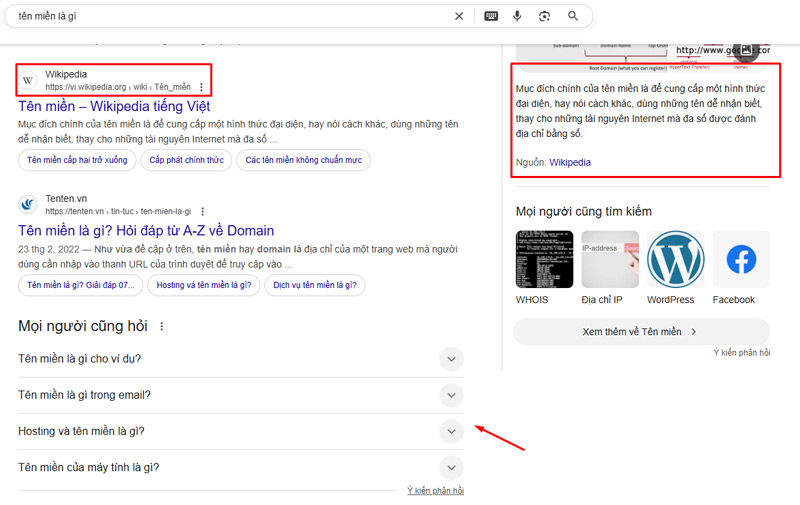Click the Wikipedia favicon icon
800x505 pixels.
point(28,80)
